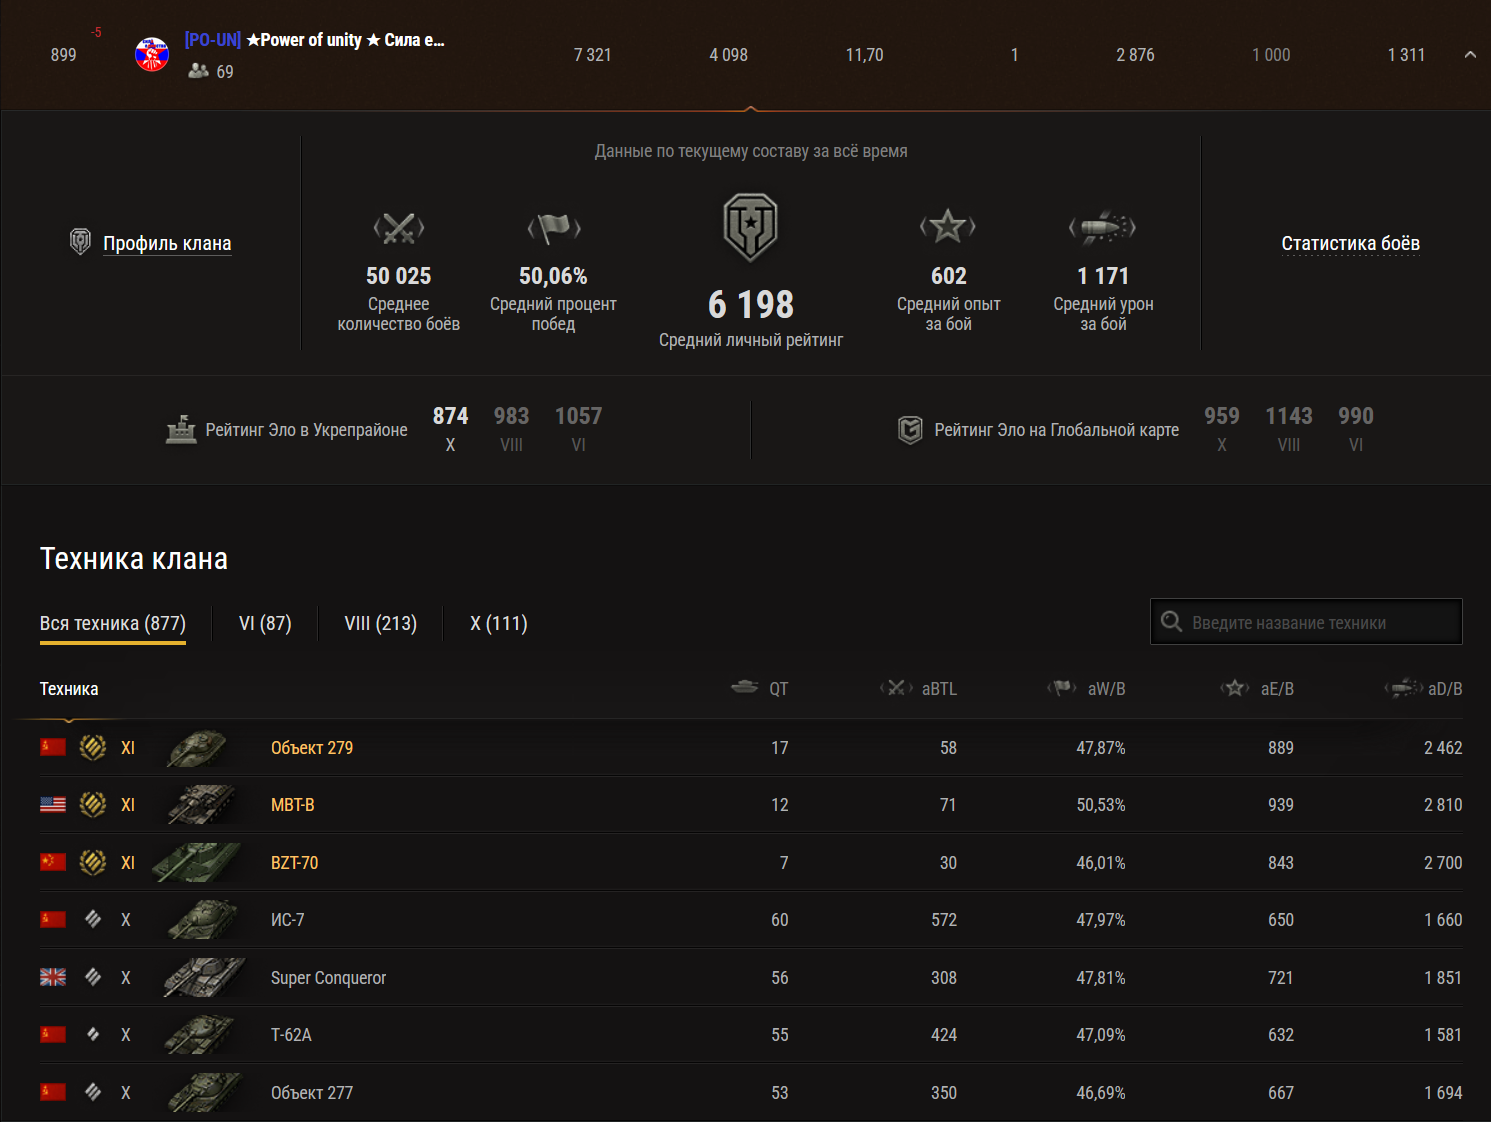
Task: Click the crossed swords average battles icon
Action: coord(399,229)
